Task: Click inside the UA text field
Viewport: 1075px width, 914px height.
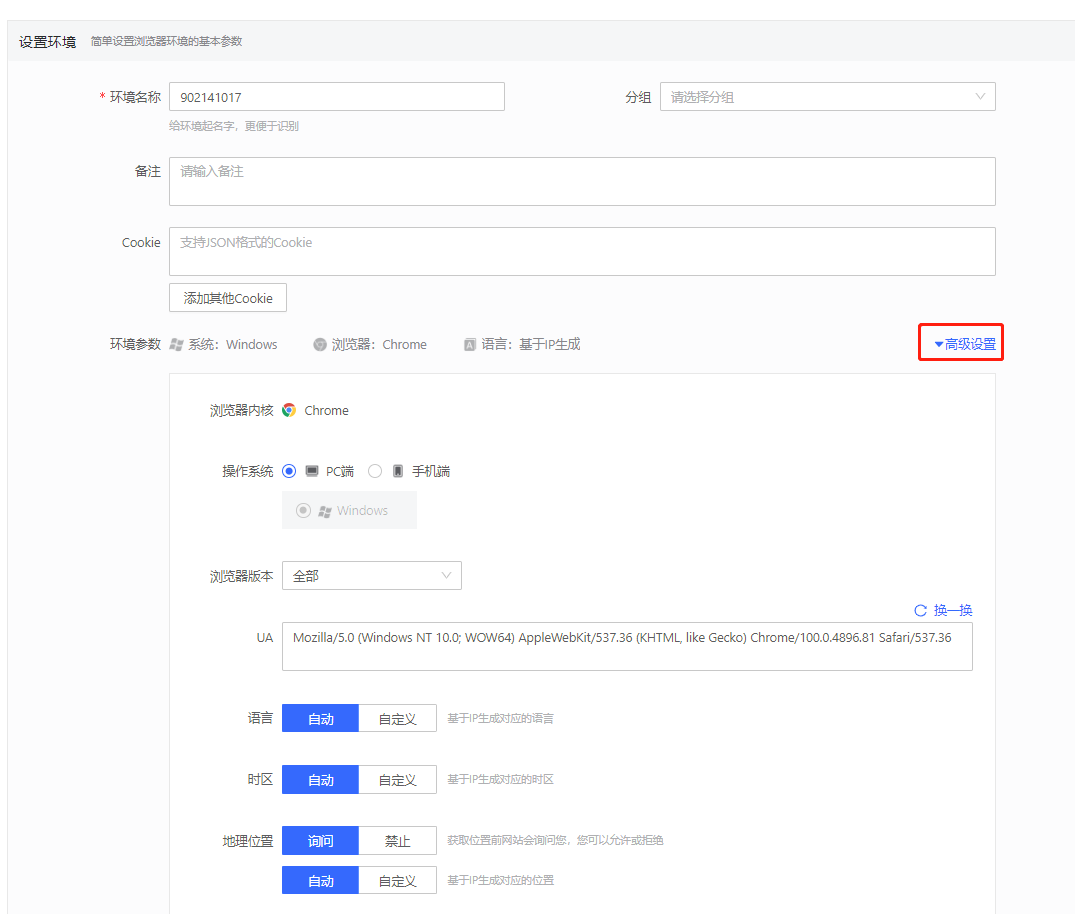Action: pyautogui.click(x=627, y=645)
